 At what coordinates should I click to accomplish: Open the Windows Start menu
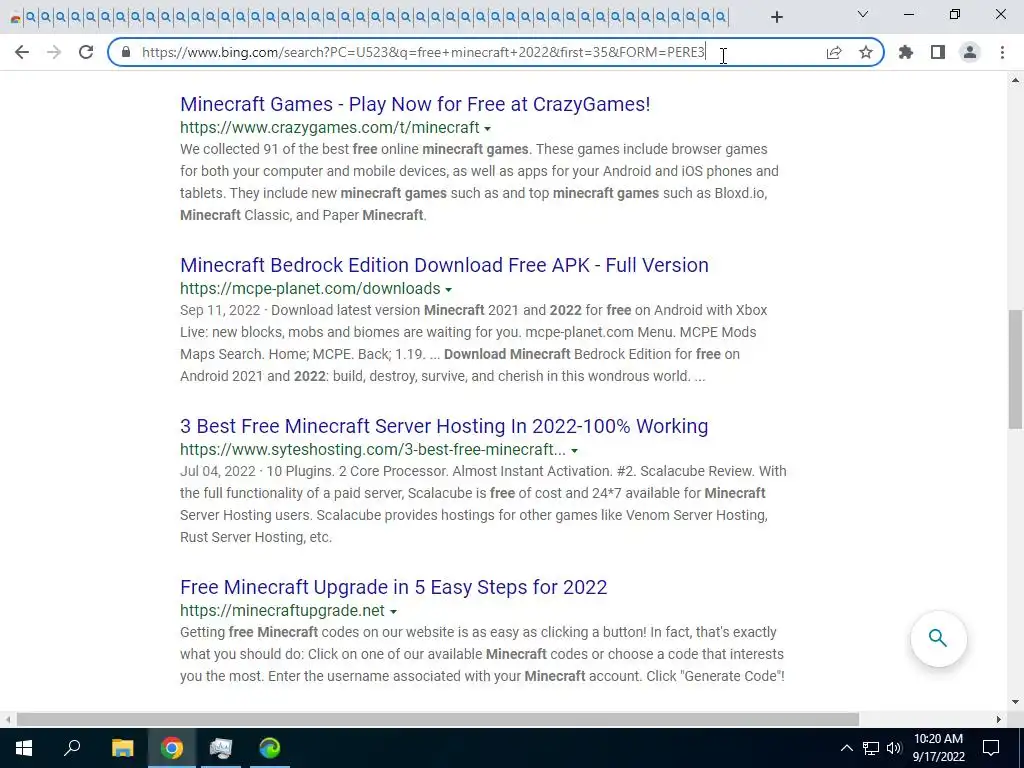[24, 748]
